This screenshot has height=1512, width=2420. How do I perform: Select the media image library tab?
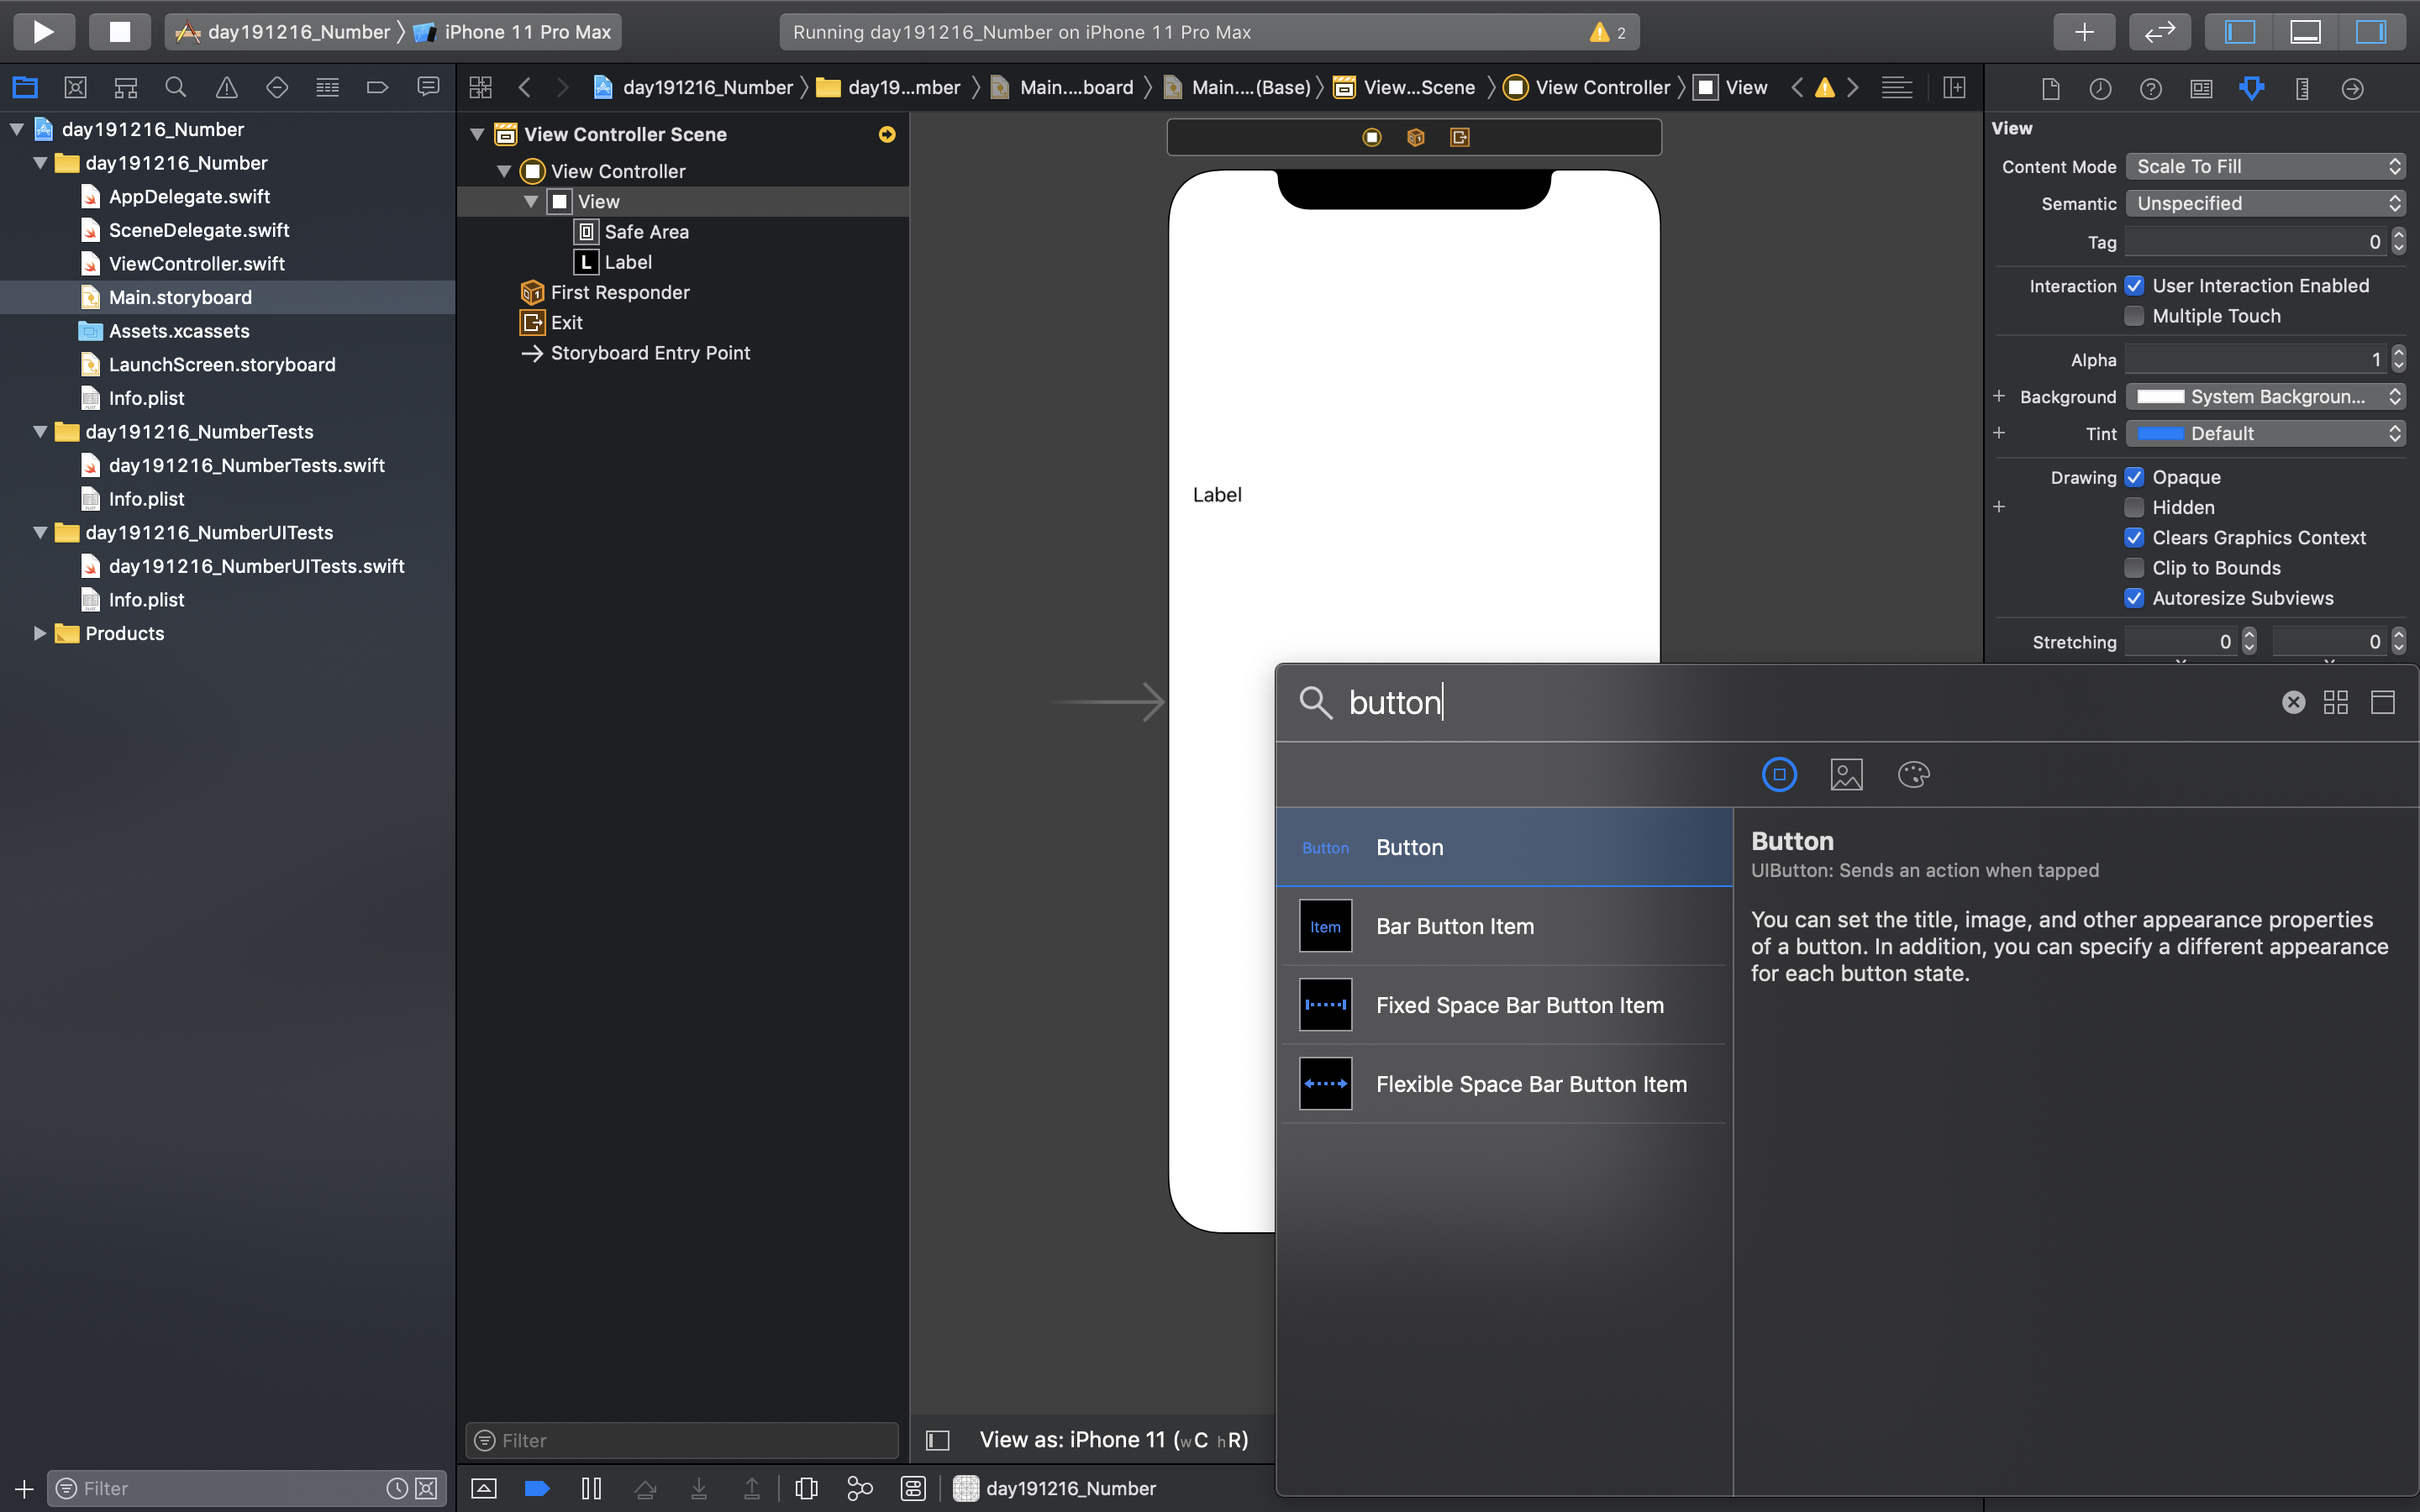coord(1846,774)
